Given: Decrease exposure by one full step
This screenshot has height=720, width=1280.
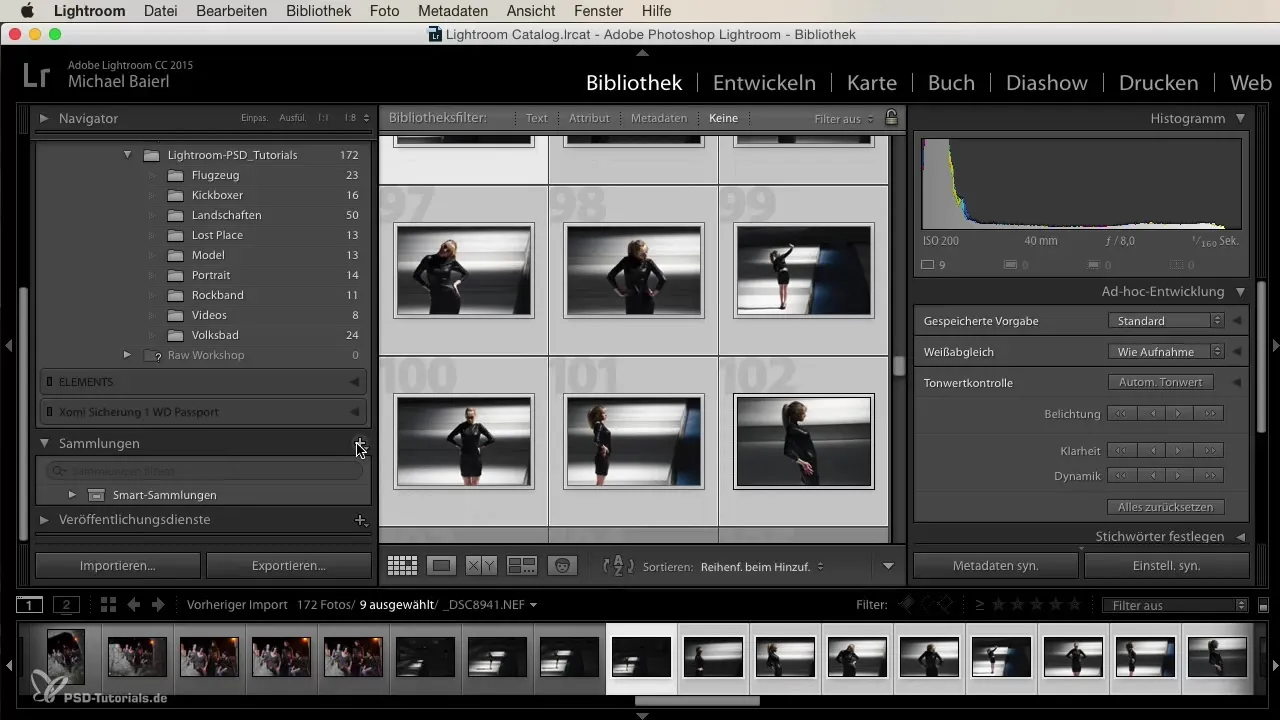Looking at the screenshot, I should [1123, 414].
